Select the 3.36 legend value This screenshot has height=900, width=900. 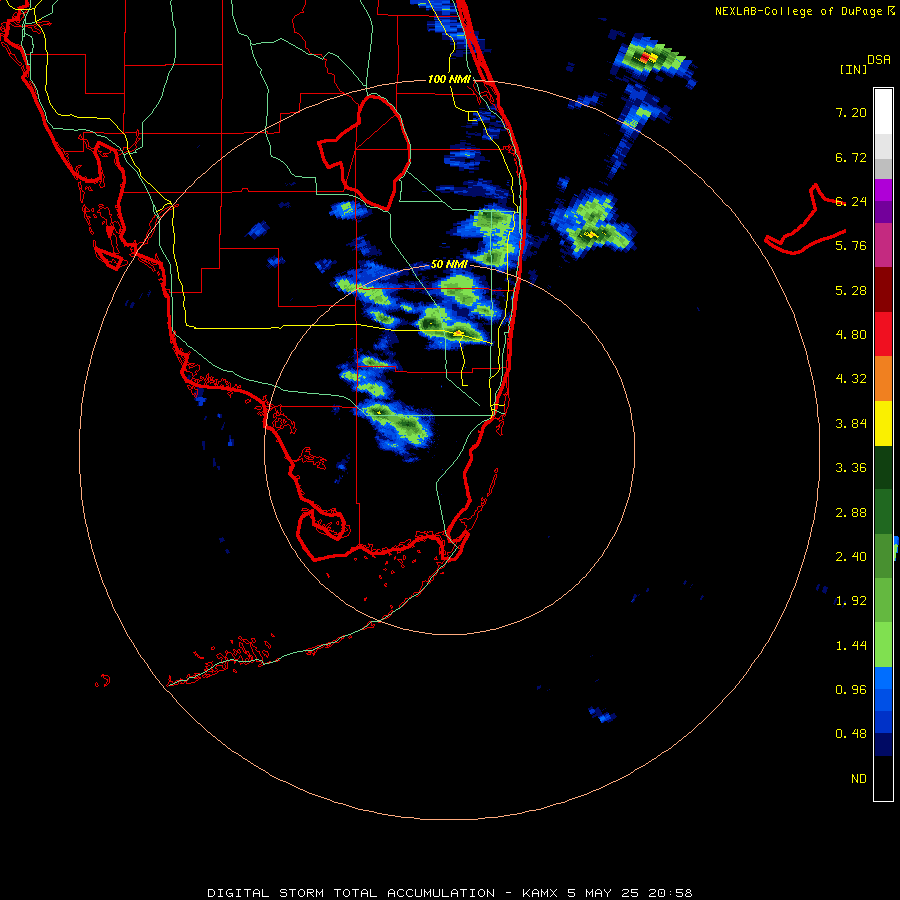pos(851,468)
